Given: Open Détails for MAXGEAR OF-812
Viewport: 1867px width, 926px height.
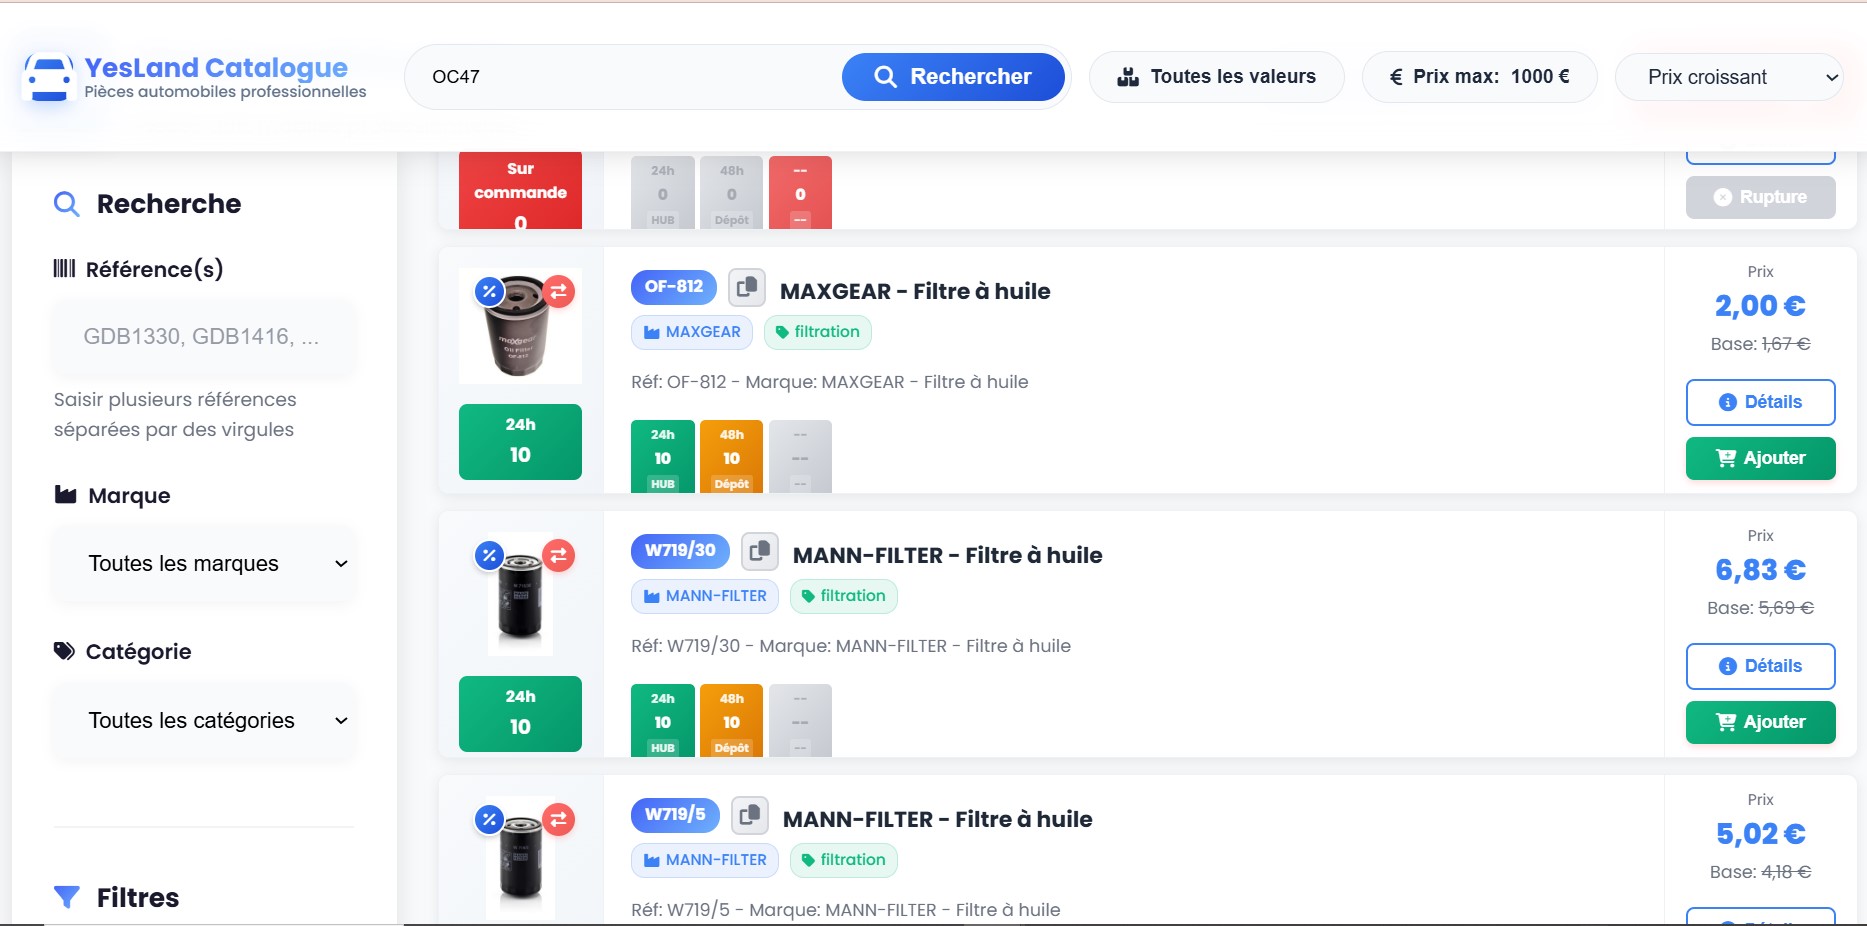Looking at the screenshot, I should tap(1760, 402).
